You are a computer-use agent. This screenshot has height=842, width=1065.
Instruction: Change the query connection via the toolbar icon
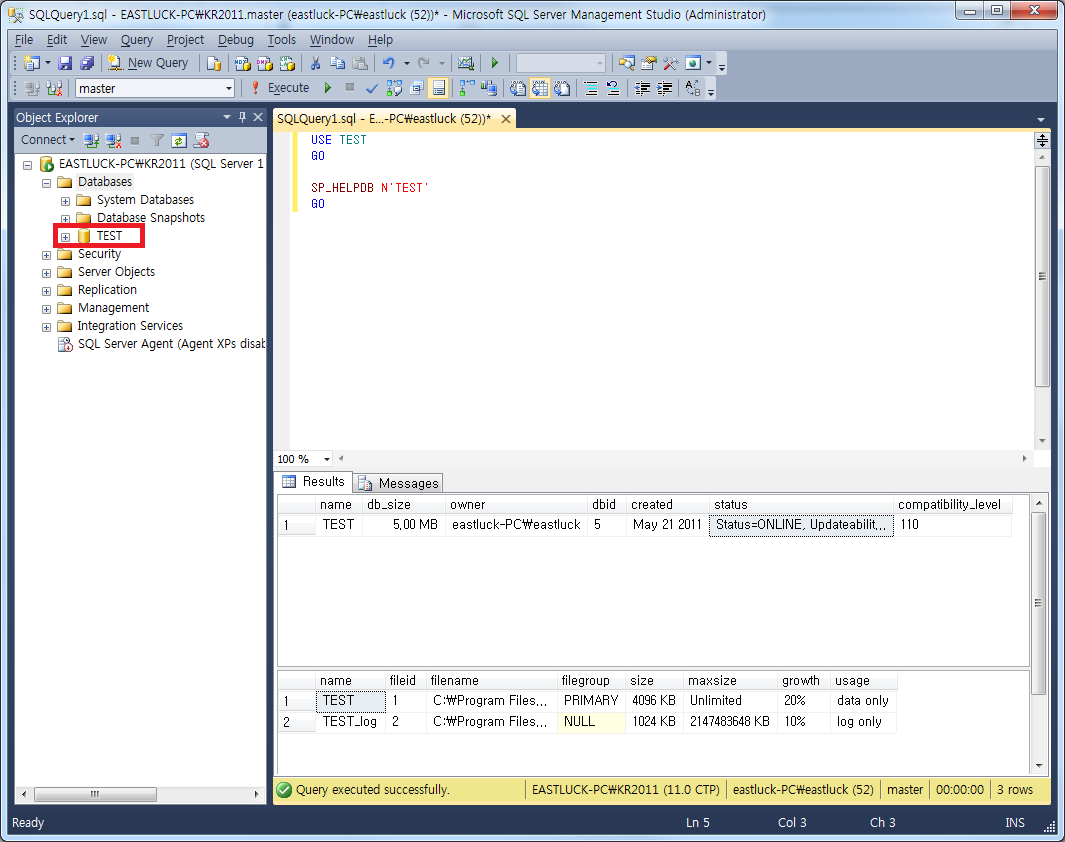tap(55, 88)
